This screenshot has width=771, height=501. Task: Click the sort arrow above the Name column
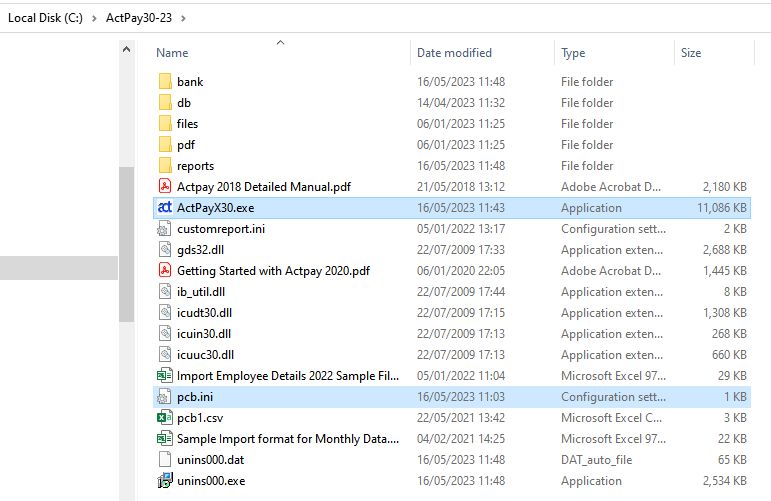[x=280, y=42]
